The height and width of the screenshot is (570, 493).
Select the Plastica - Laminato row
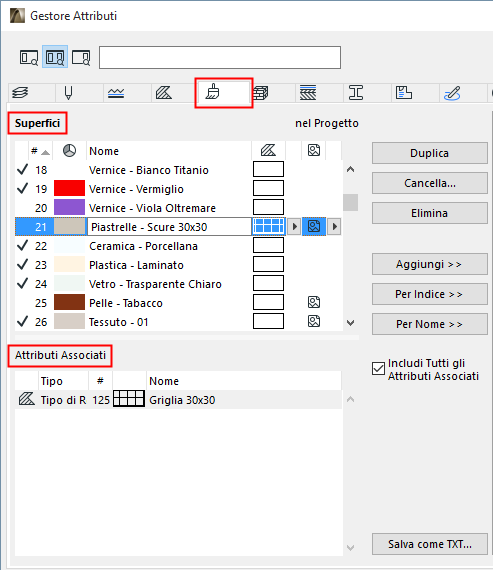click(179, 265)
